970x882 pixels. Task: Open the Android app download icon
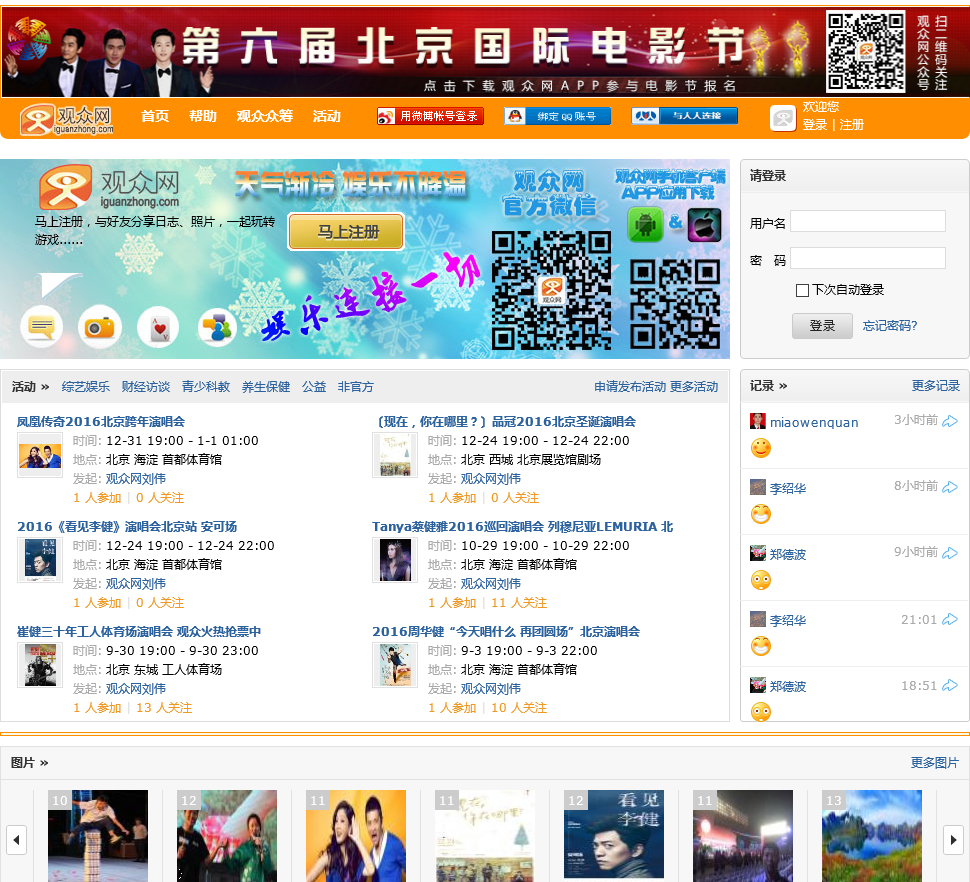645,224
